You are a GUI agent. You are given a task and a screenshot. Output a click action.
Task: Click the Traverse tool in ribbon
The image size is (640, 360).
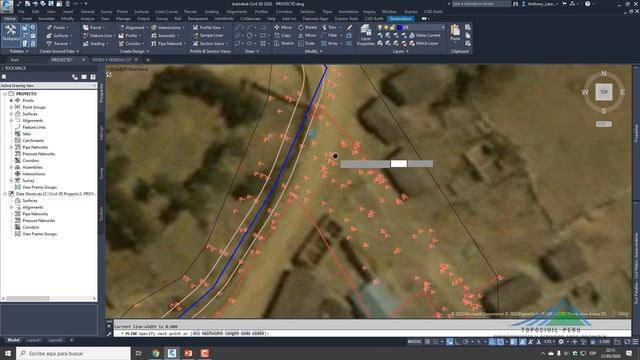(59, 43)
